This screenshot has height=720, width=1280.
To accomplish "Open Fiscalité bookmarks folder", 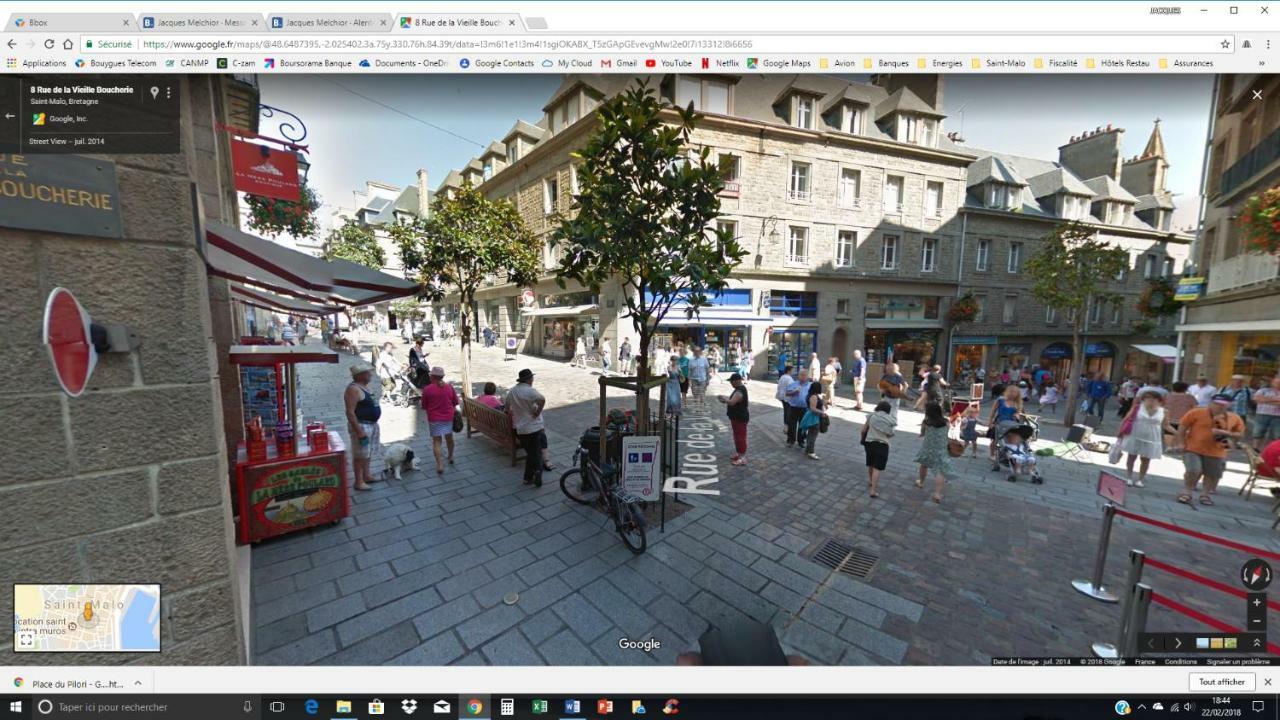I will coord(1055,63).
